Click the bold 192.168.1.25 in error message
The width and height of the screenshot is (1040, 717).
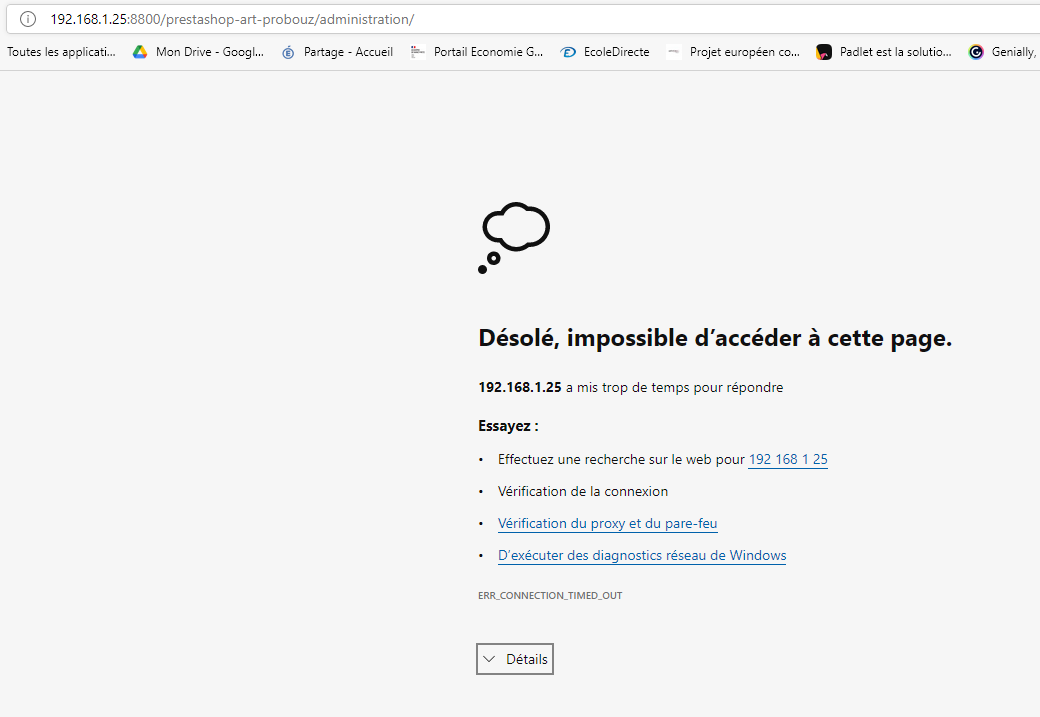click(520, 388)
